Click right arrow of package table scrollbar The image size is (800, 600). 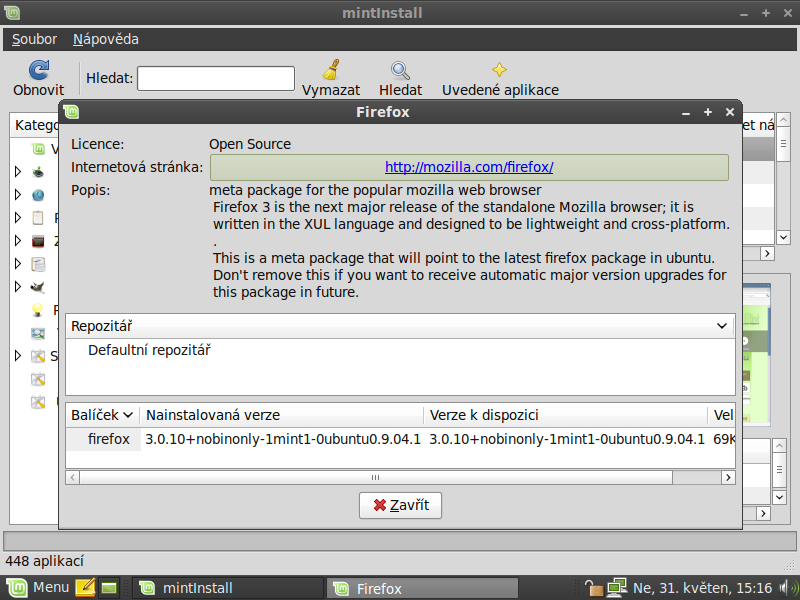click(728, 478)
